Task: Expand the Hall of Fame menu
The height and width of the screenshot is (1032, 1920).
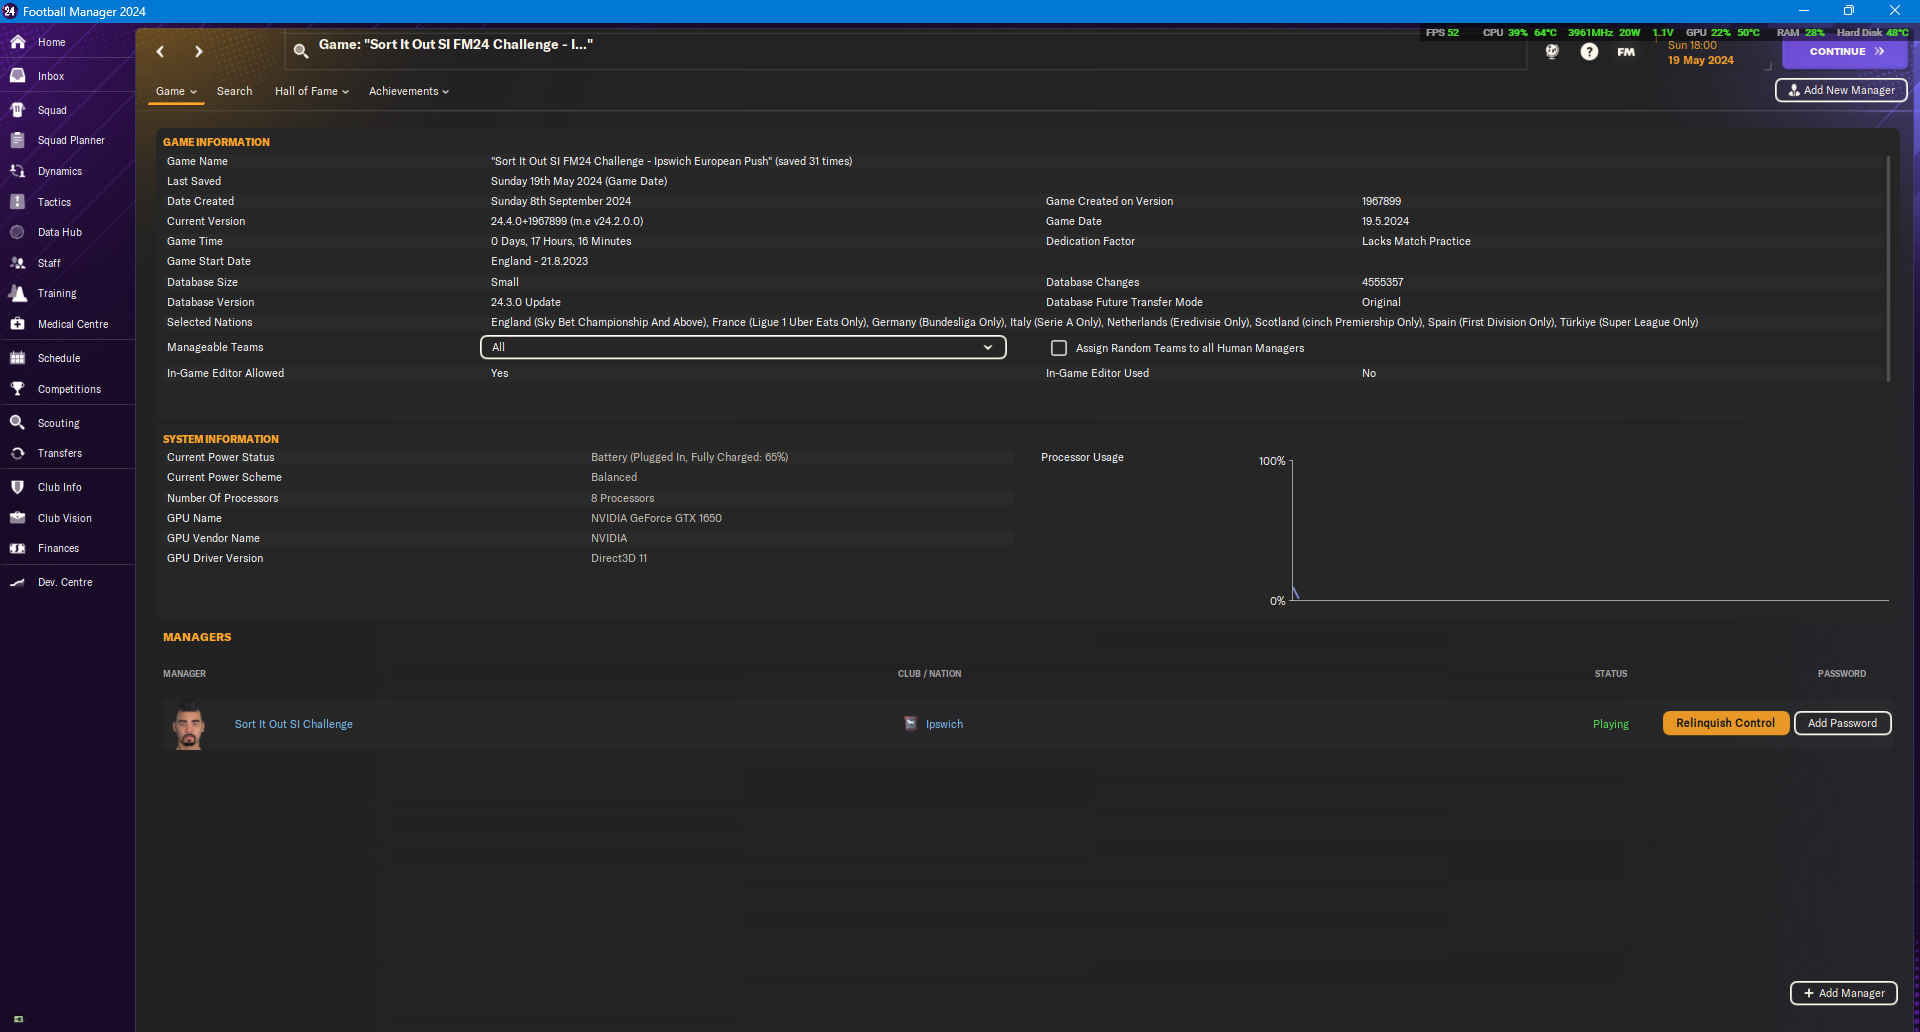Action: [x=312, y=91]
